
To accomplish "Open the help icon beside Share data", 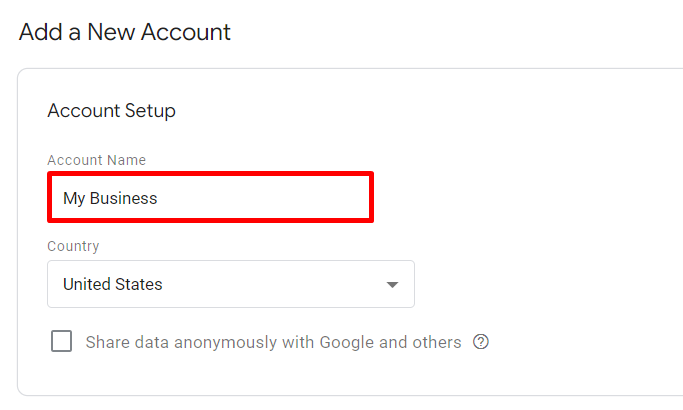I will point(481,342).
